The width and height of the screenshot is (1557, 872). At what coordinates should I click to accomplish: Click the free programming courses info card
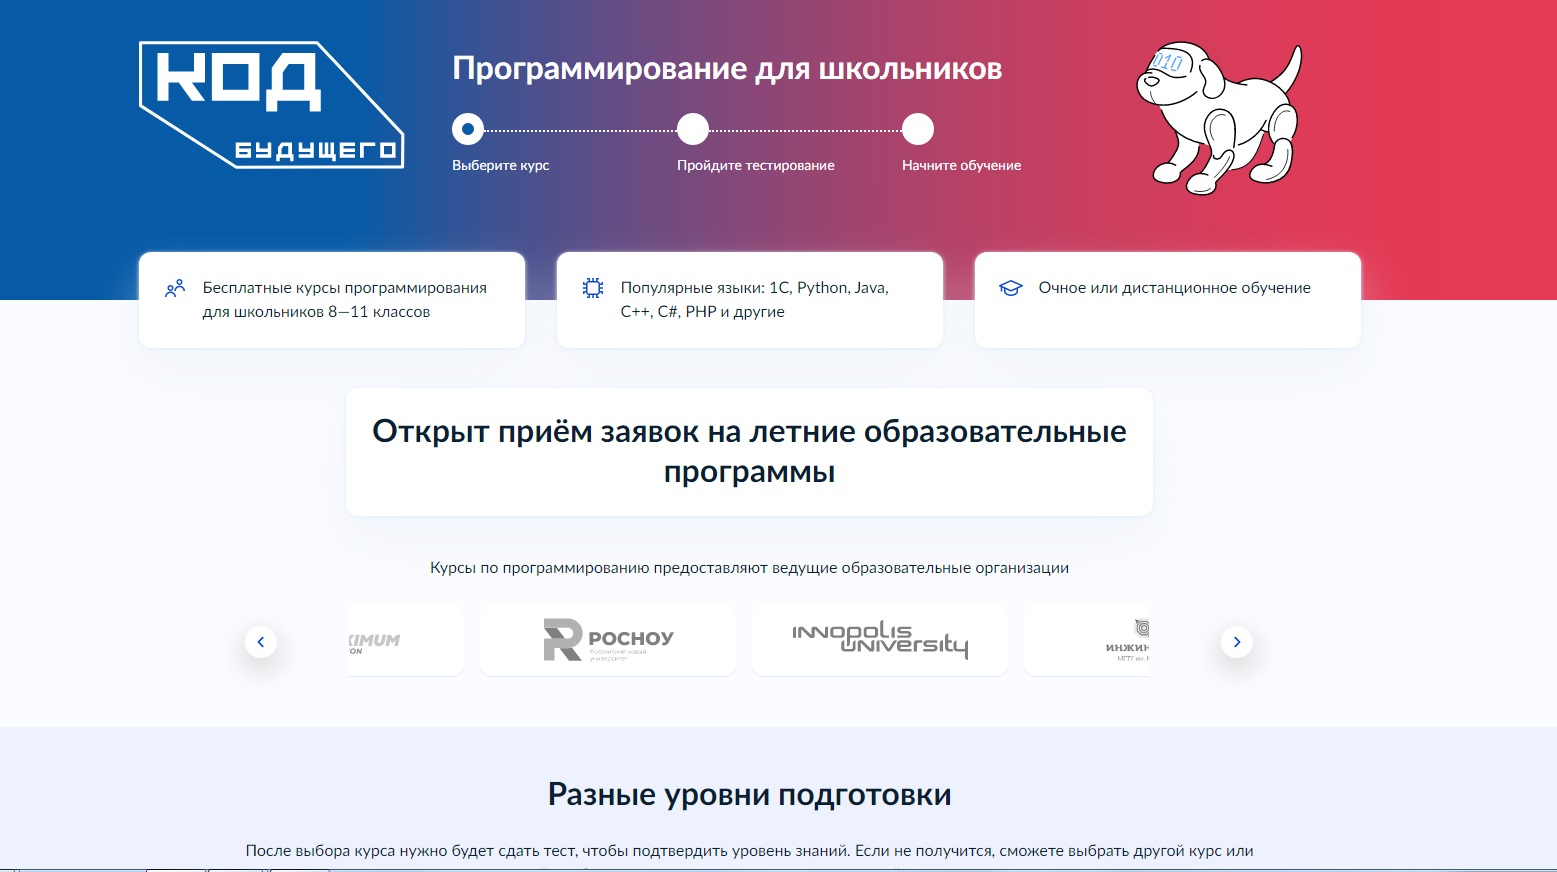[x=332, y=299]
